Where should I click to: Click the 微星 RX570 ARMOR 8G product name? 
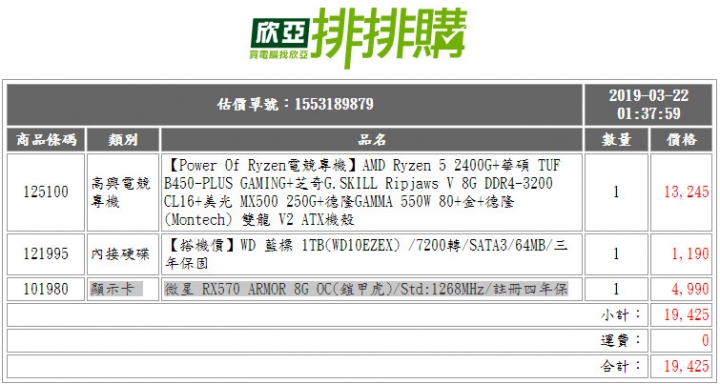click(366, 289)
